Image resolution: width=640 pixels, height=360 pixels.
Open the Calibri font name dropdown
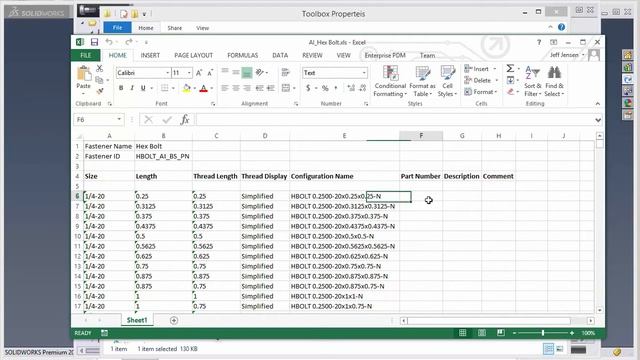click(x=167, y=73)
